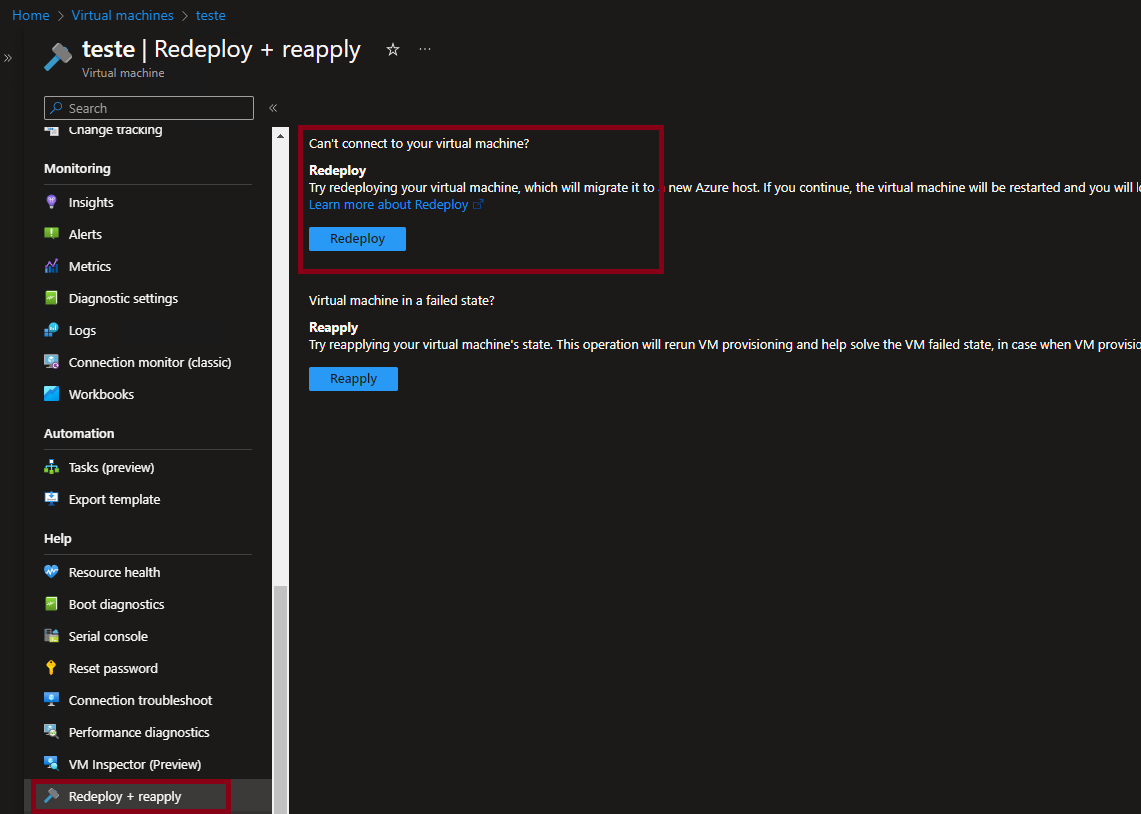This screenshot has height=814, width=1141.
Task: Go to teste breadcrumb link
Action: 210,15
